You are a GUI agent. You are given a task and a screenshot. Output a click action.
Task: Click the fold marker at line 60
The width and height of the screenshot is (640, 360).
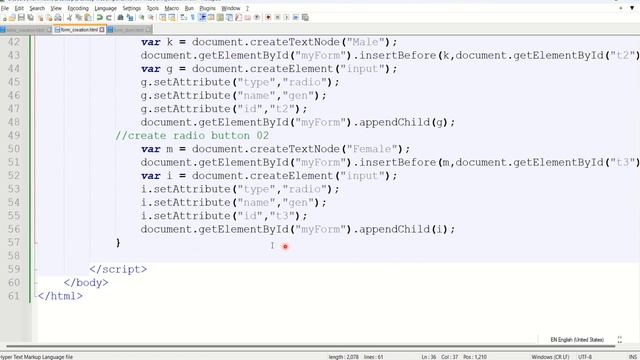pyautogui.click(x=36, y=283)
